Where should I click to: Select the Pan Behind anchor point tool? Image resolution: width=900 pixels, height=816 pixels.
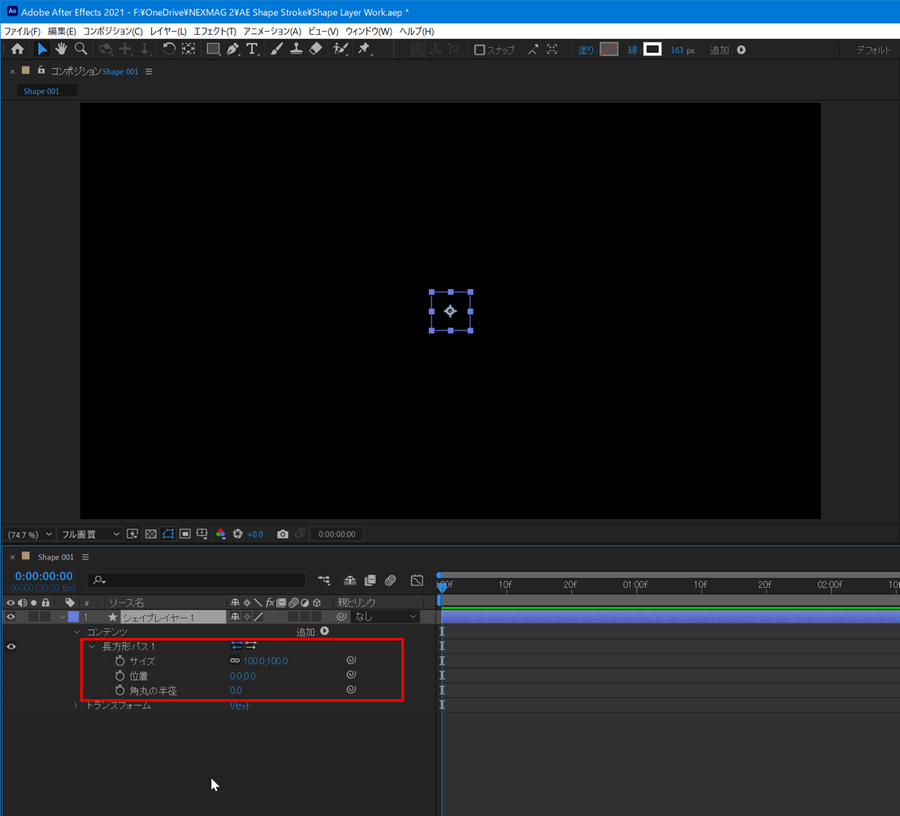point(188,49)
